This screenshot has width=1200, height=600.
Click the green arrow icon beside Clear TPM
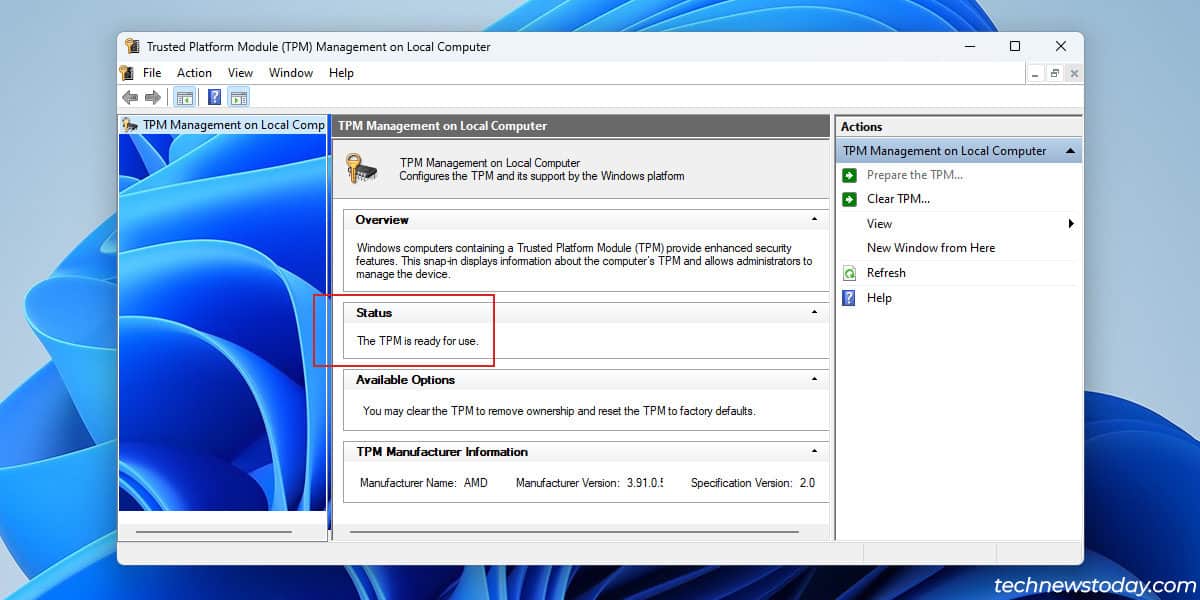pyautogui.click(x=851, y=198)
